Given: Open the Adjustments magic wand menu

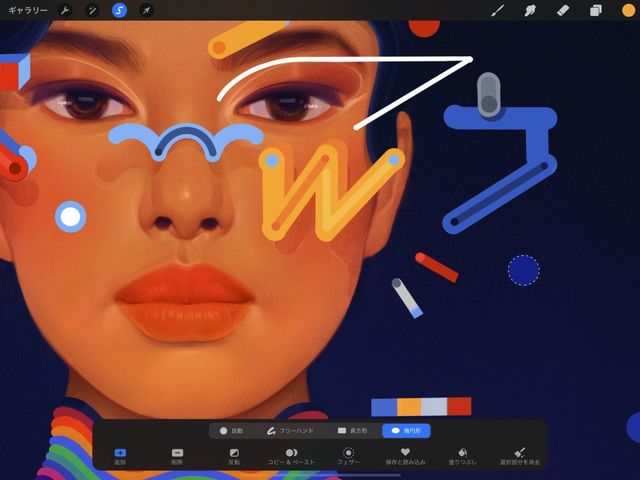Looking at the screenshot, I should 92,10.
